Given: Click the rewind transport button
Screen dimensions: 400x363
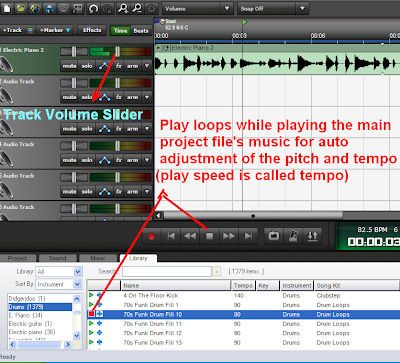Looking at the screenshot, I should coord(190,236).
